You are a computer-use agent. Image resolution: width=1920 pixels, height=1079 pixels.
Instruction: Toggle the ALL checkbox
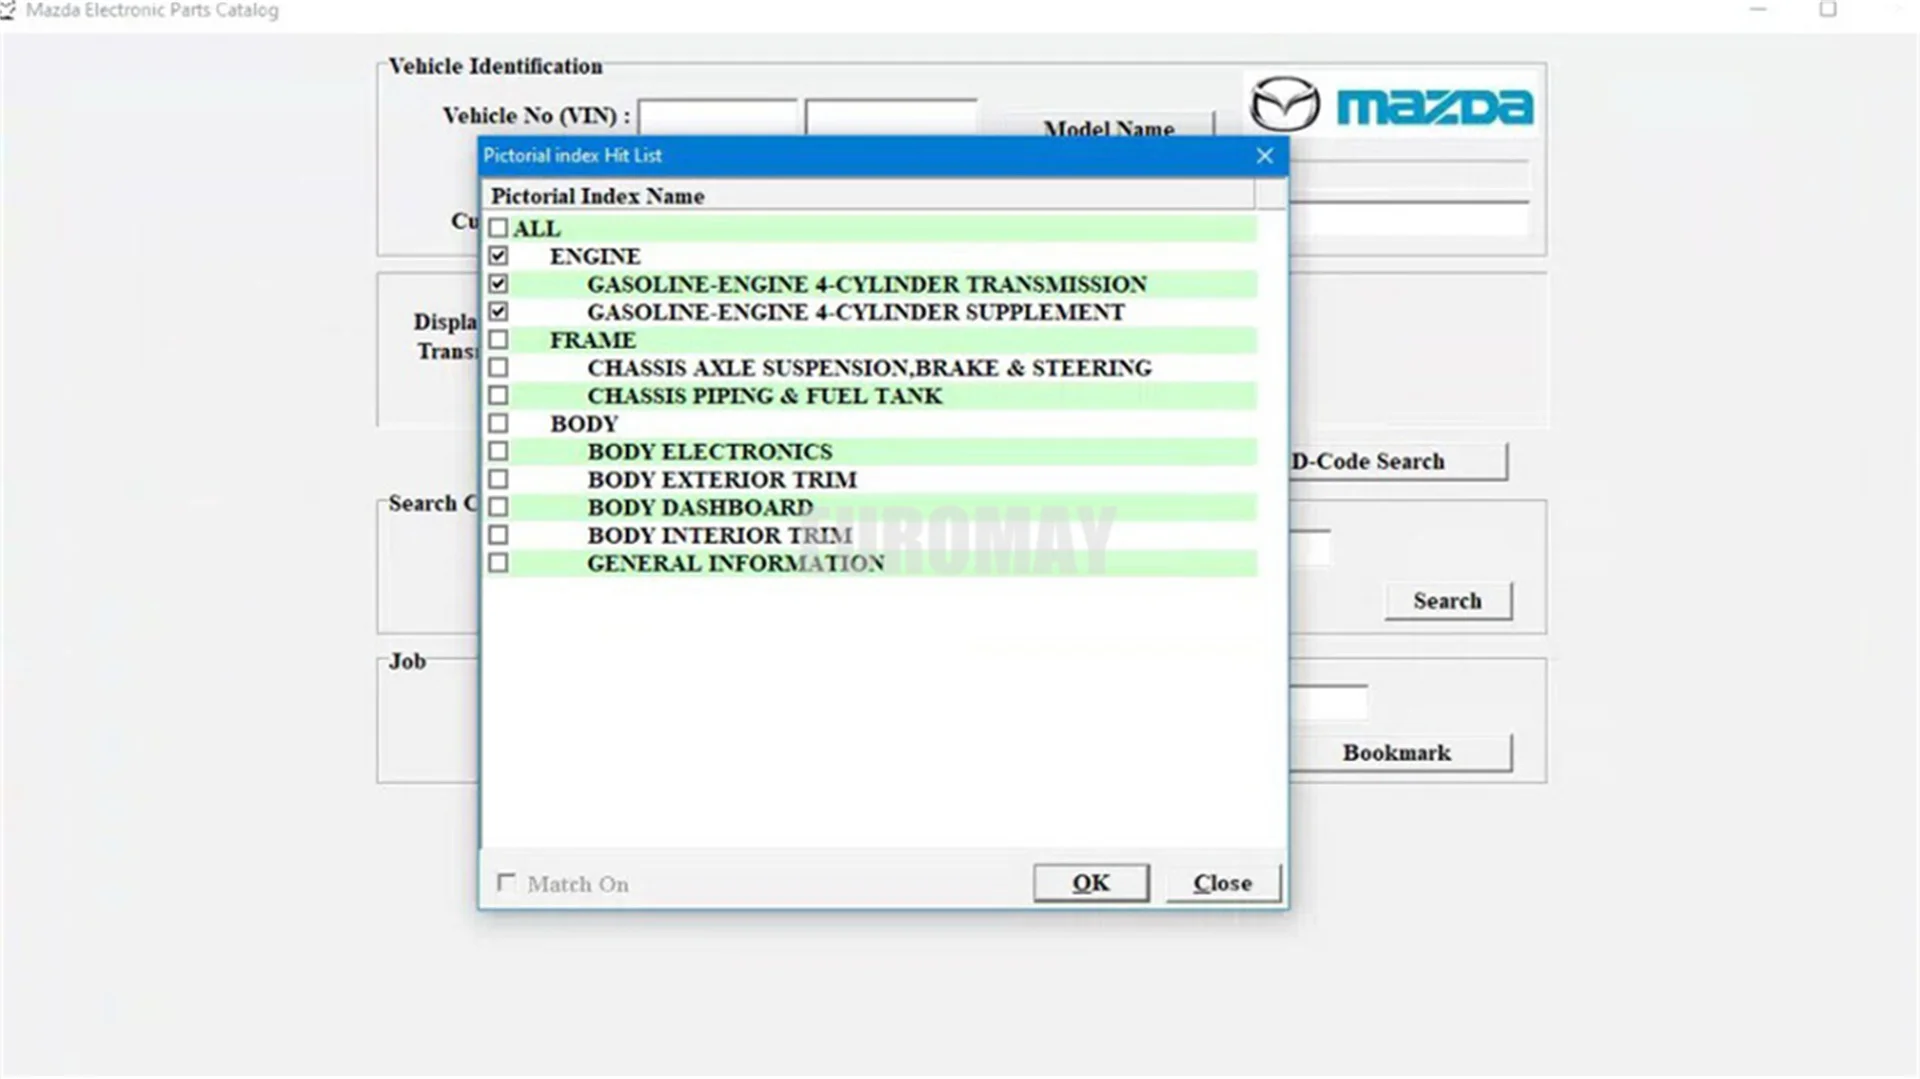pos(498,228)
